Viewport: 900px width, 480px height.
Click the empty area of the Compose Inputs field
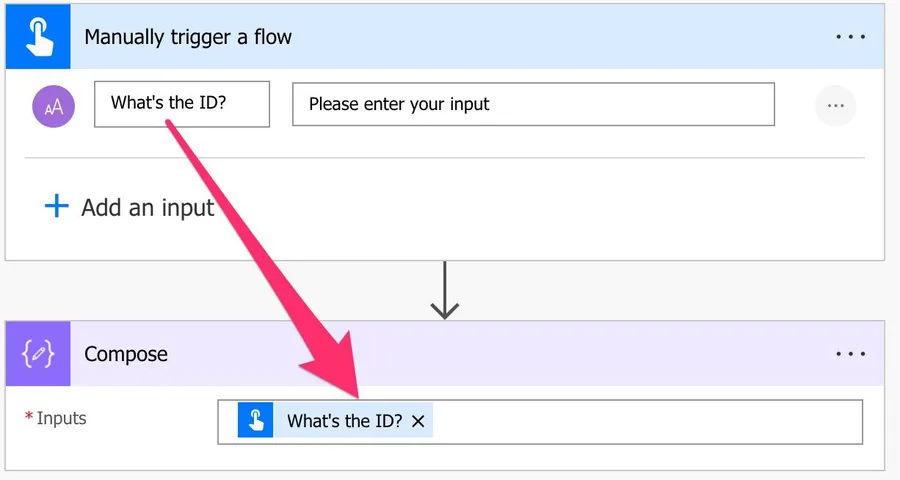[650, 421]
